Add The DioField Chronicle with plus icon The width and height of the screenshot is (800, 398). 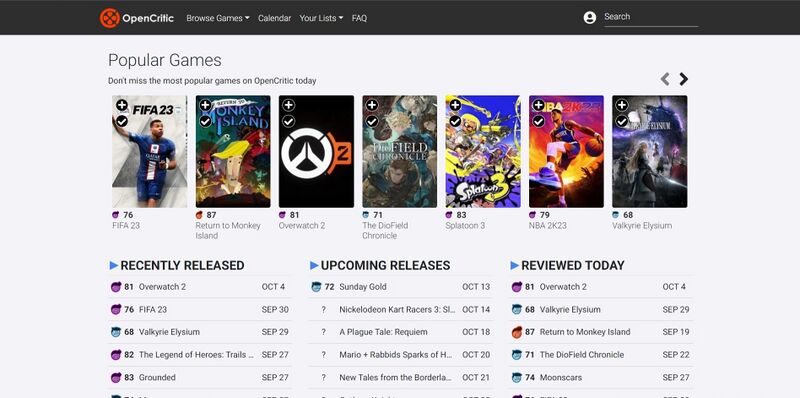[372, 105]
